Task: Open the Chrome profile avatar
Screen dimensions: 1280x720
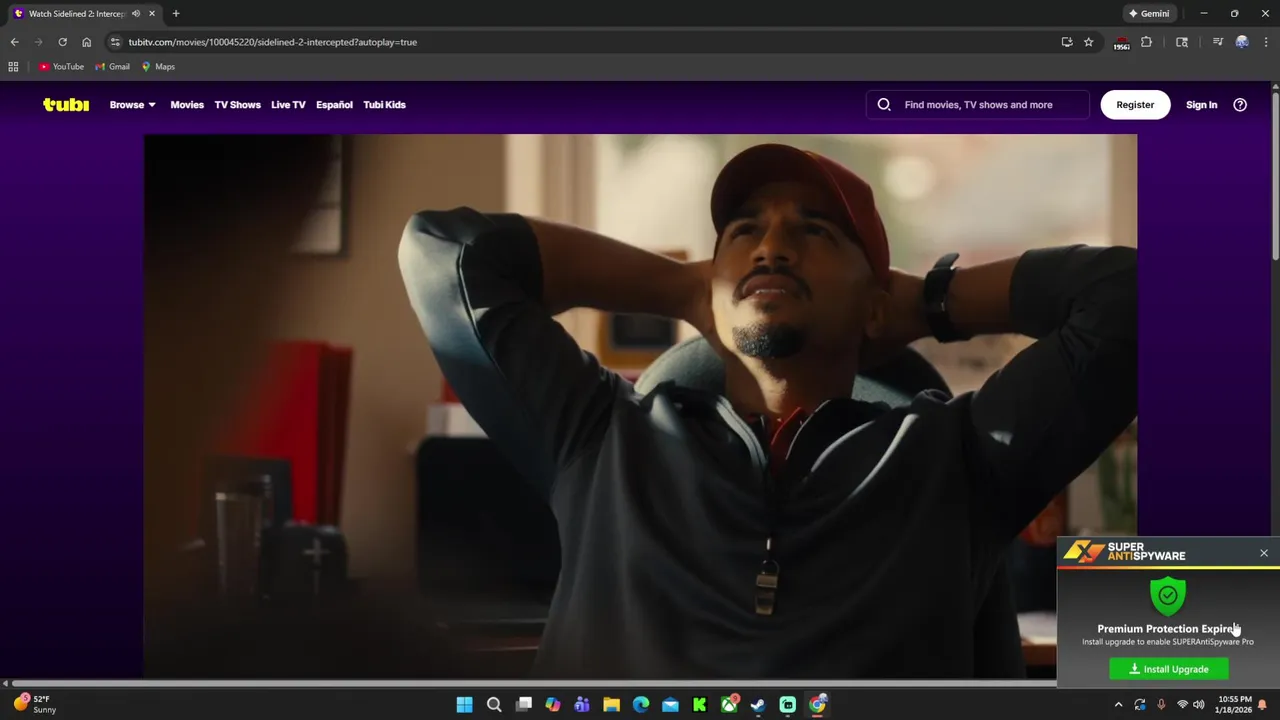Action: click(1242, 42)
